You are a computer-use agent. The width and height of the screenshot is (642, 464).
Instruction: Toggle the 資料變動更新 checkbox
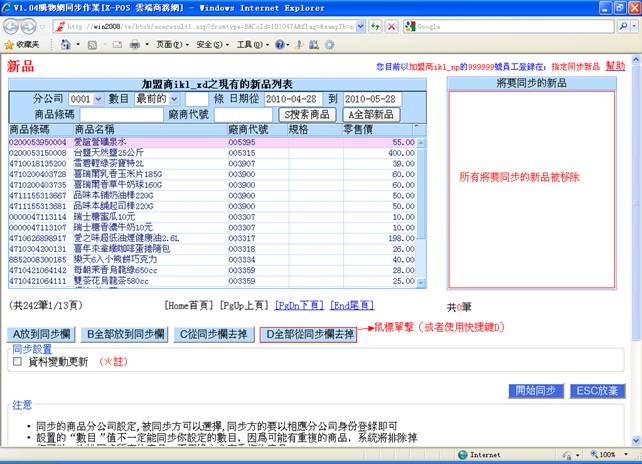pyautogui.click(x=16, y=361)
